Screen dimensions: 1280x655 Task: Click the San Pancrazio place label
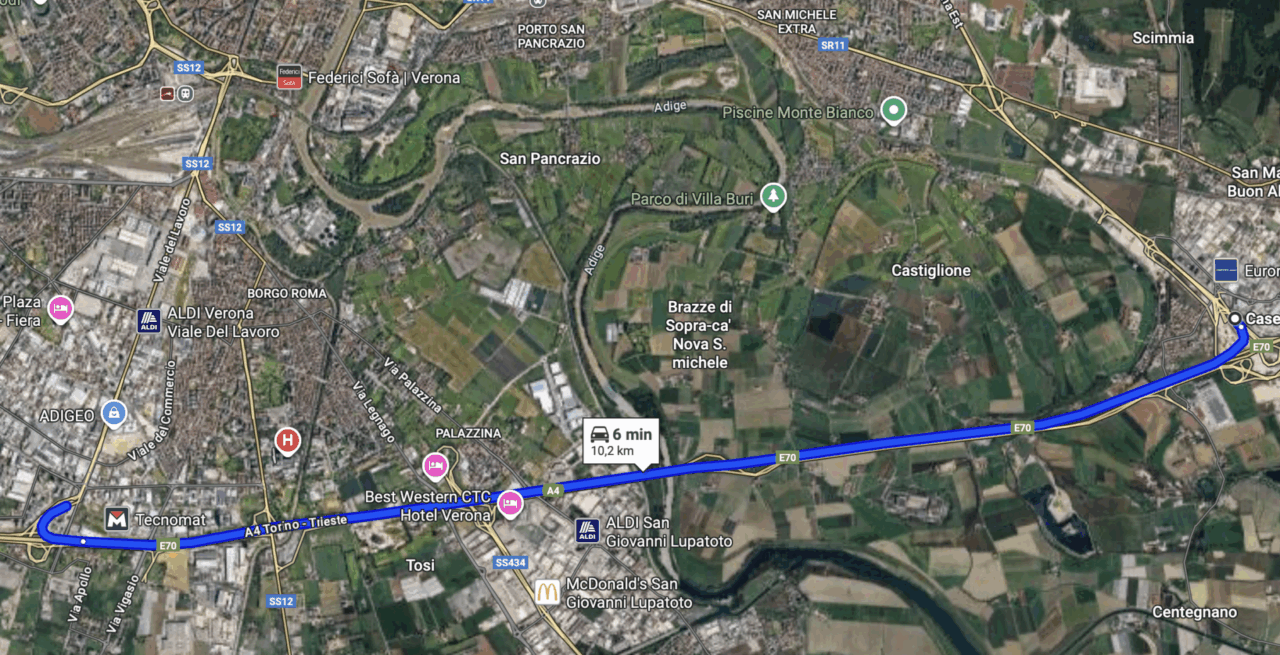(x=550, y=158)
